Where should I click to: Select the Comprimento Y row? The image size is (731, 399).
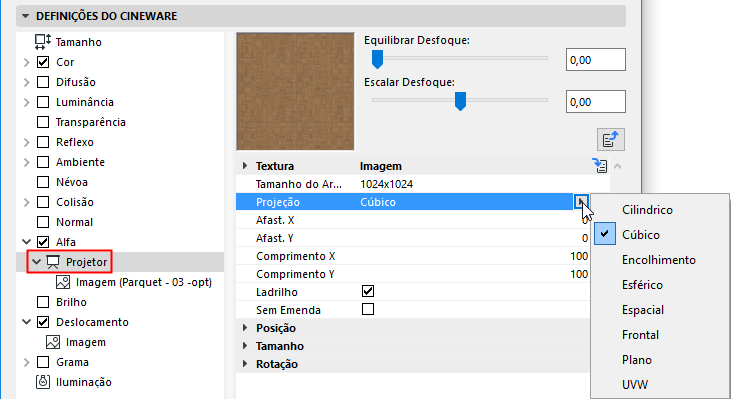click(x=413, y=274)
